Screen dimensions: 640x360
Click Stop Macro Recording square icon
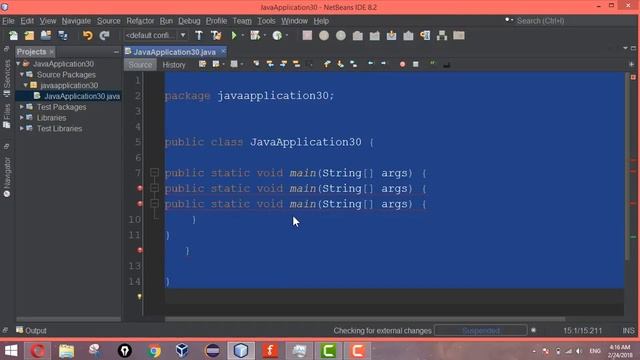pos(416,64)
